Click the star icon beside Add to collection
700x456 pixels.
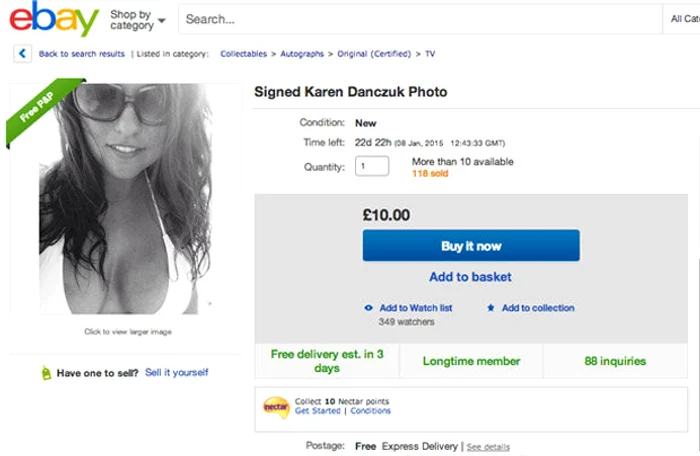coord(490,308)
